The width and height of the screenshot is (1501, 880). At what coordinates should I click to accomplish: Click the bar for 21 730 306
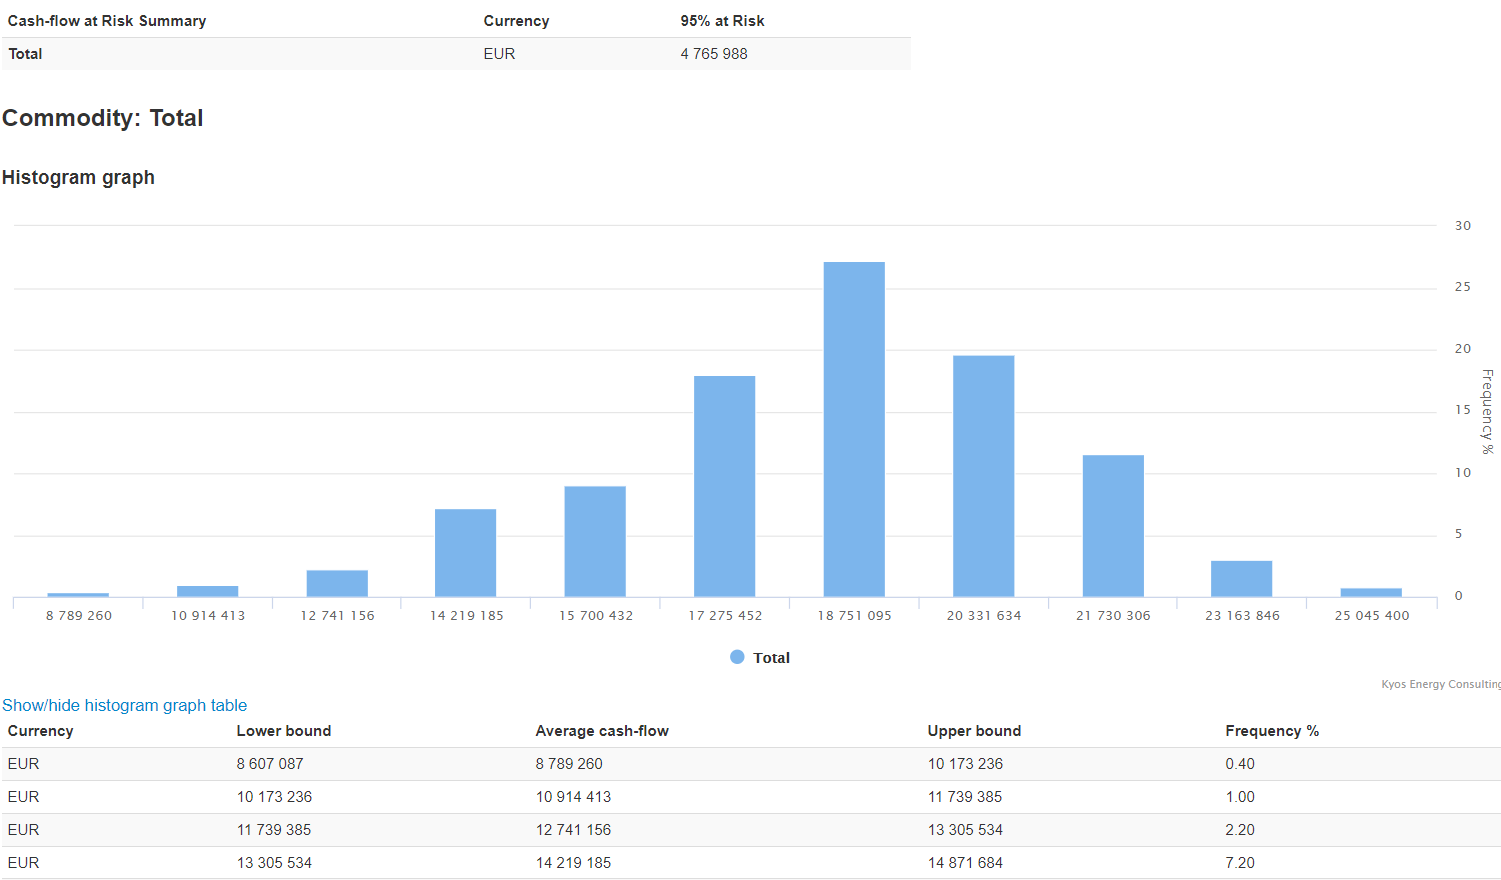click(x=1113, y=526)
